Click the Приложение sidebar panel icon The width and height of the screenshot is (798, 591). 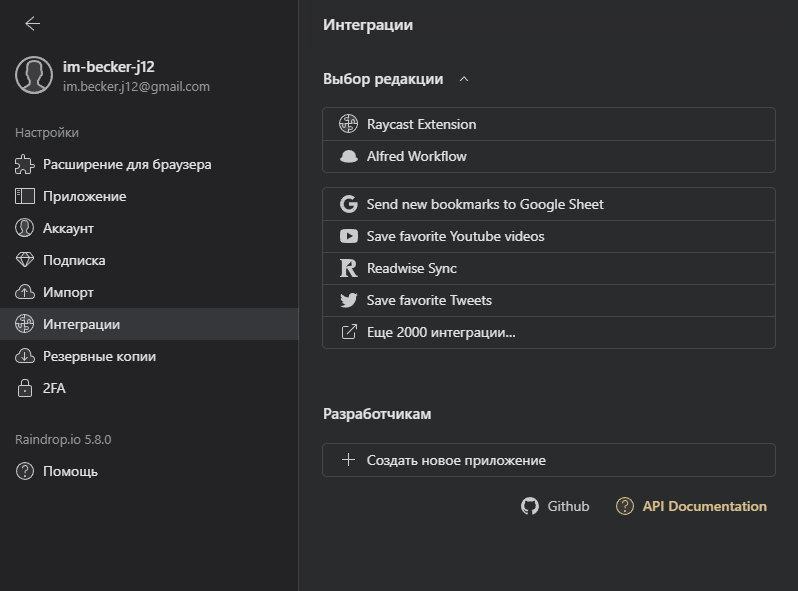click(24, 196)
